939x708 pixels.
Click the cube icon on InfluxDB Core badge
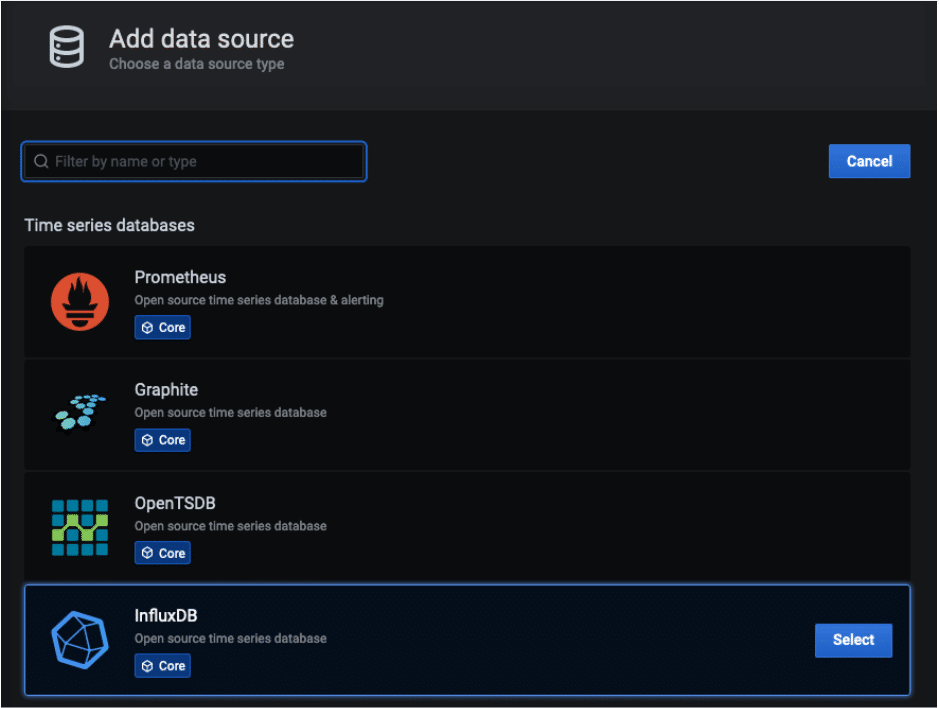coord(149,665)
